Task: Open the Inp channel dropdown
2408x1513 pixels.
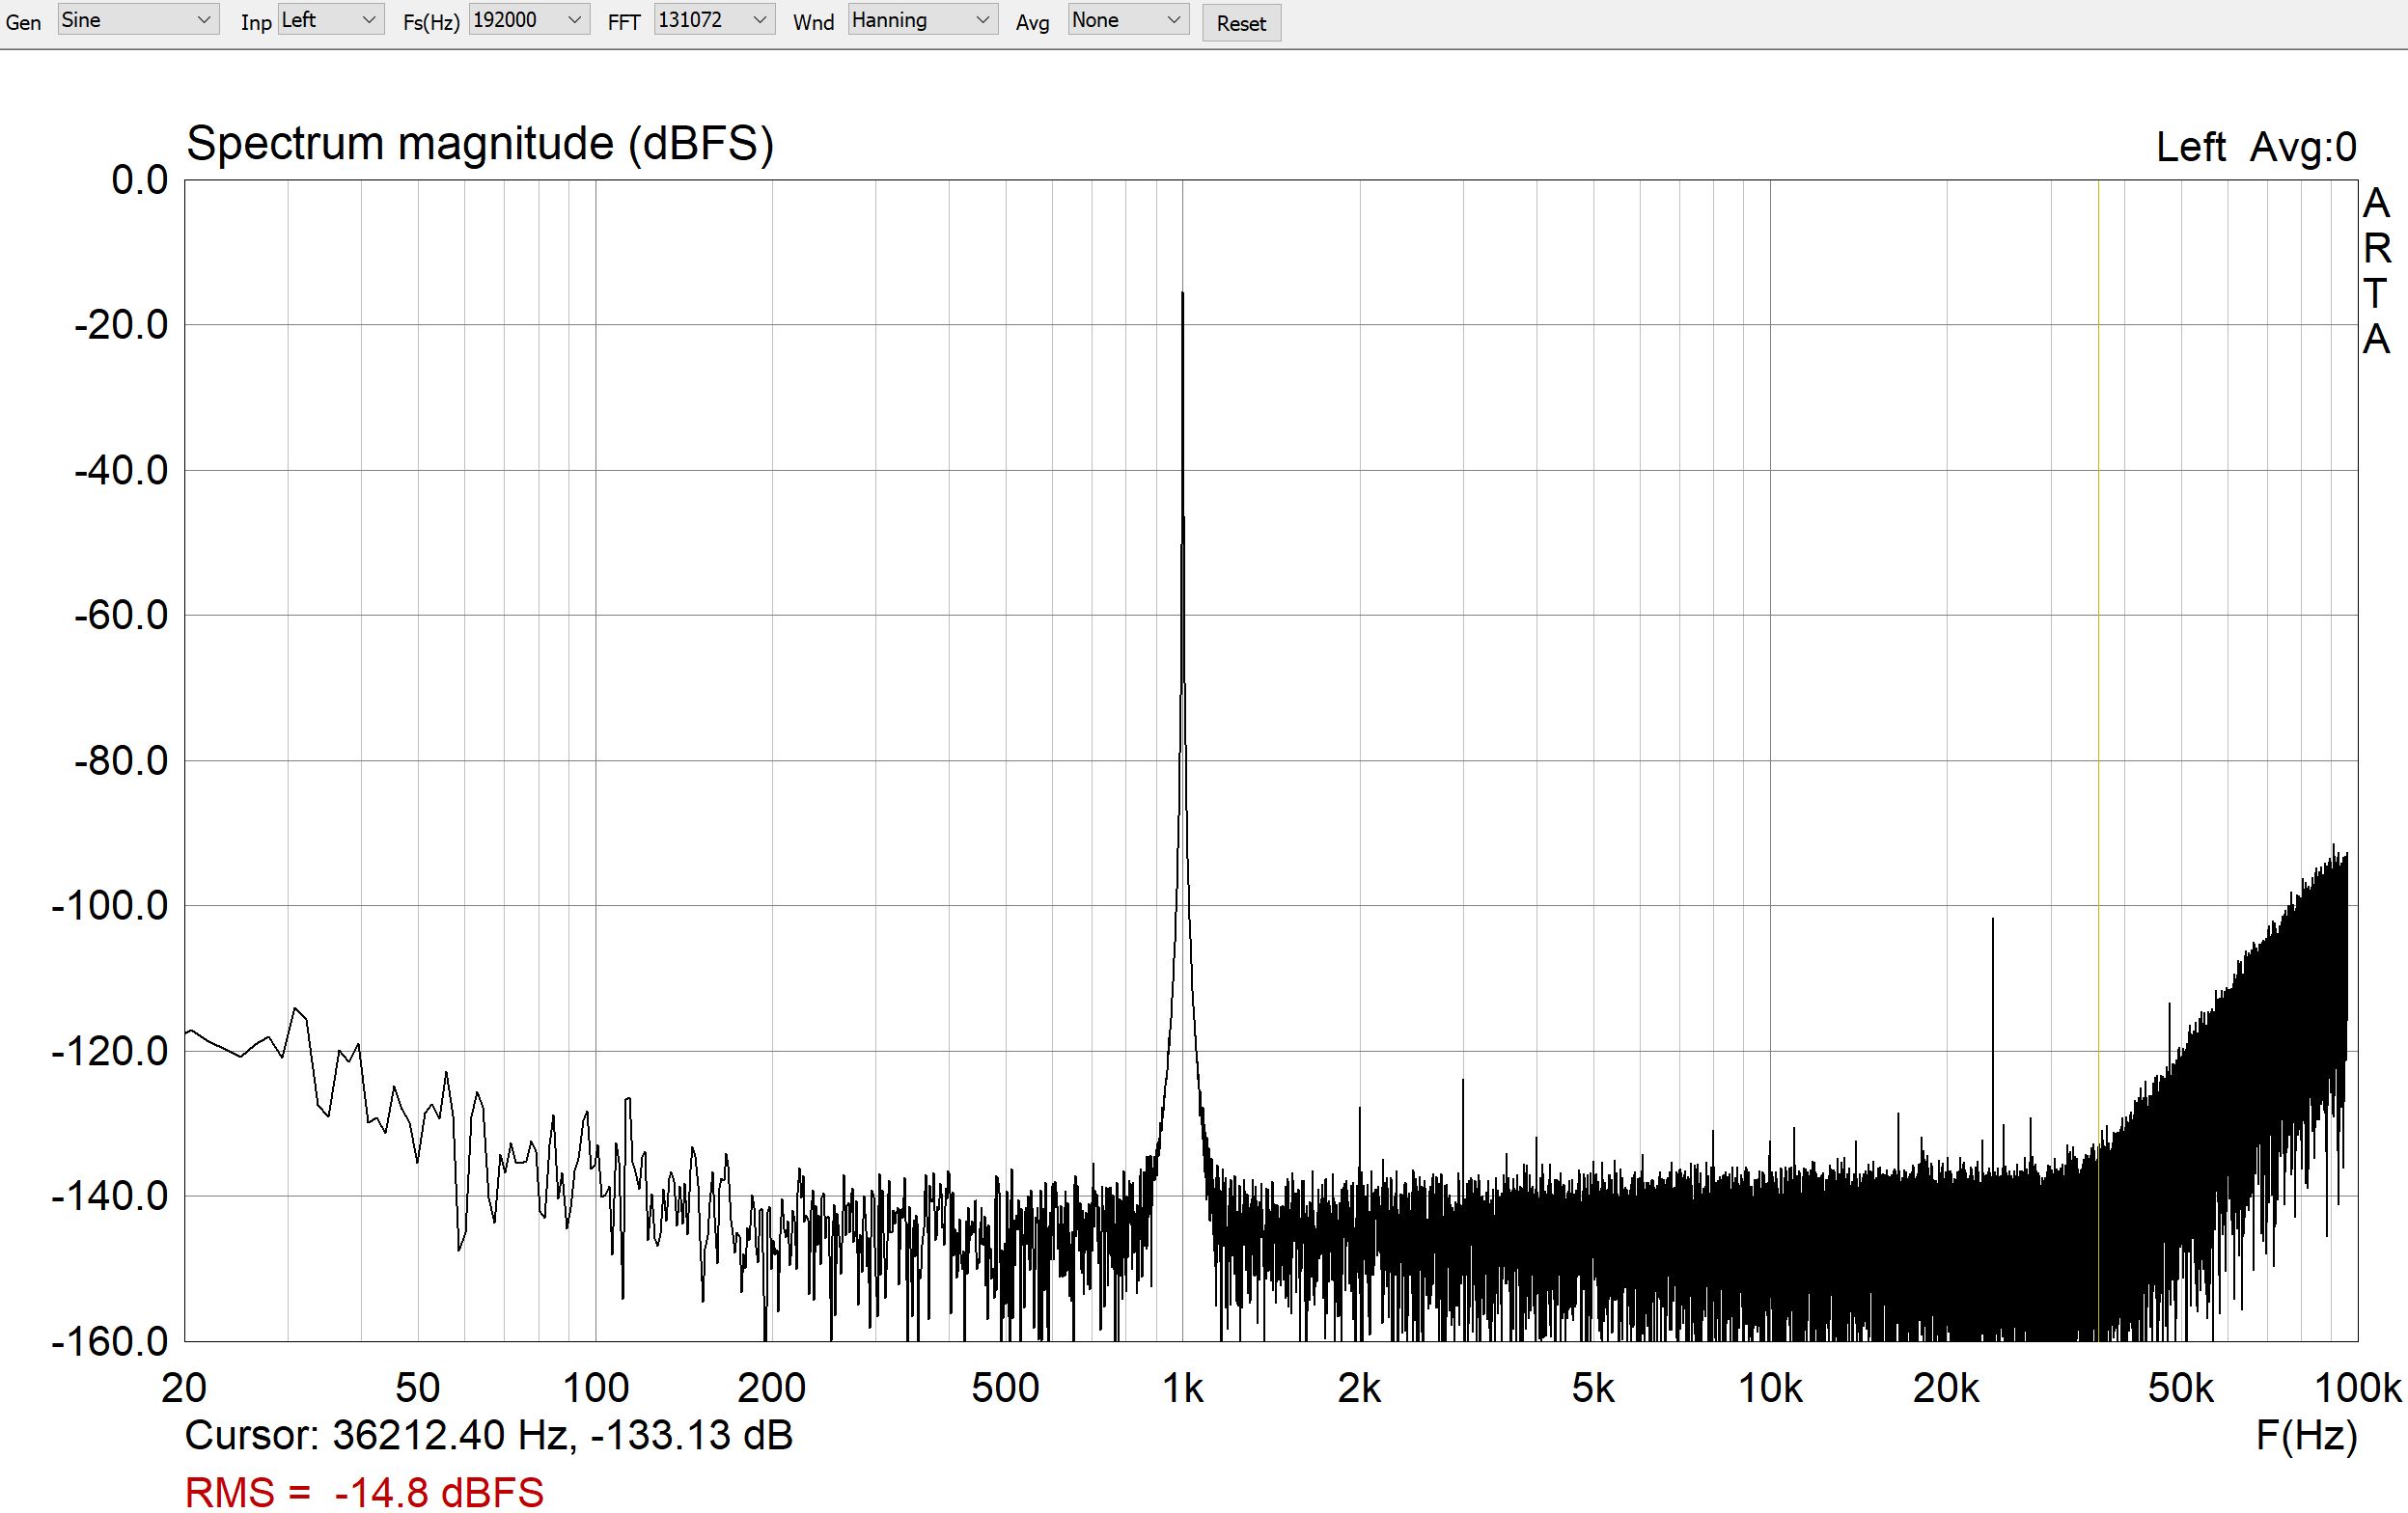Action: pyautogui.click(x=330, y=20)
